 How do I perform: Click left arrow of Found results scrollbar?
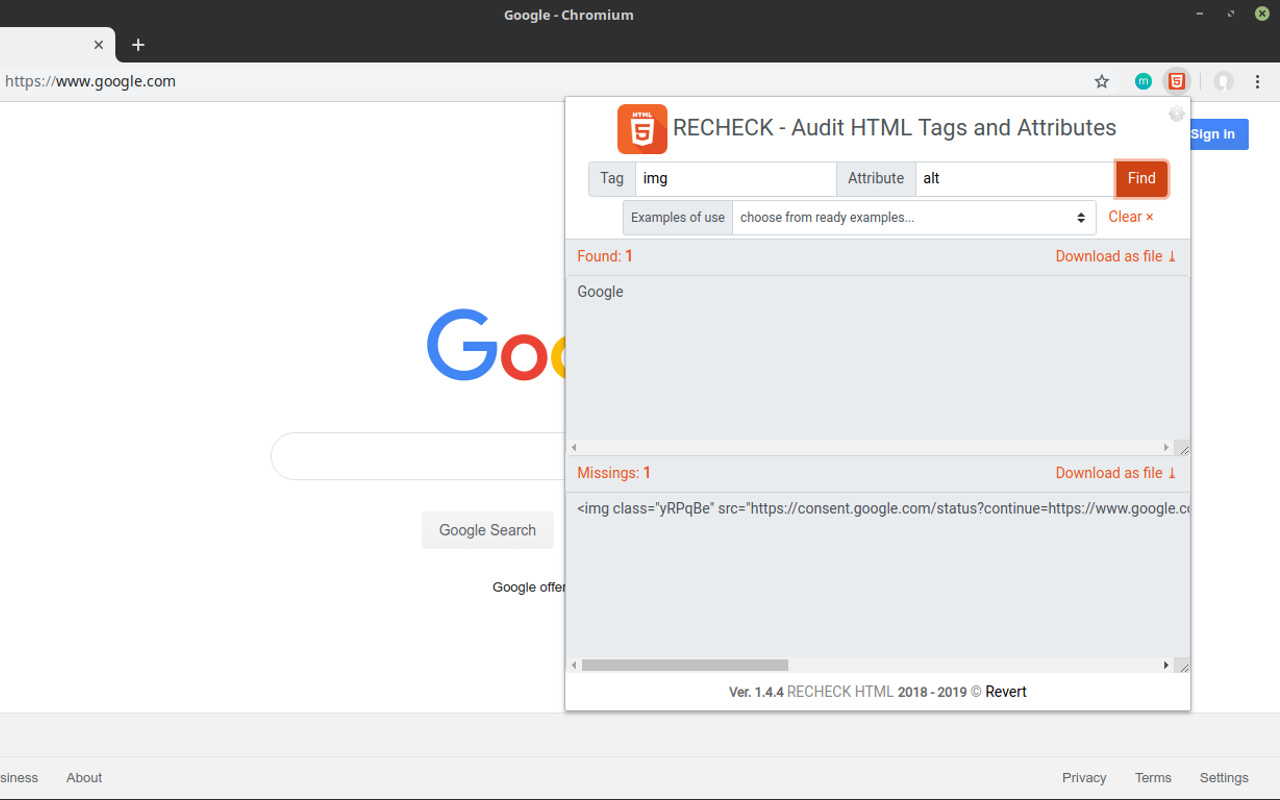[x=574, y=448]
